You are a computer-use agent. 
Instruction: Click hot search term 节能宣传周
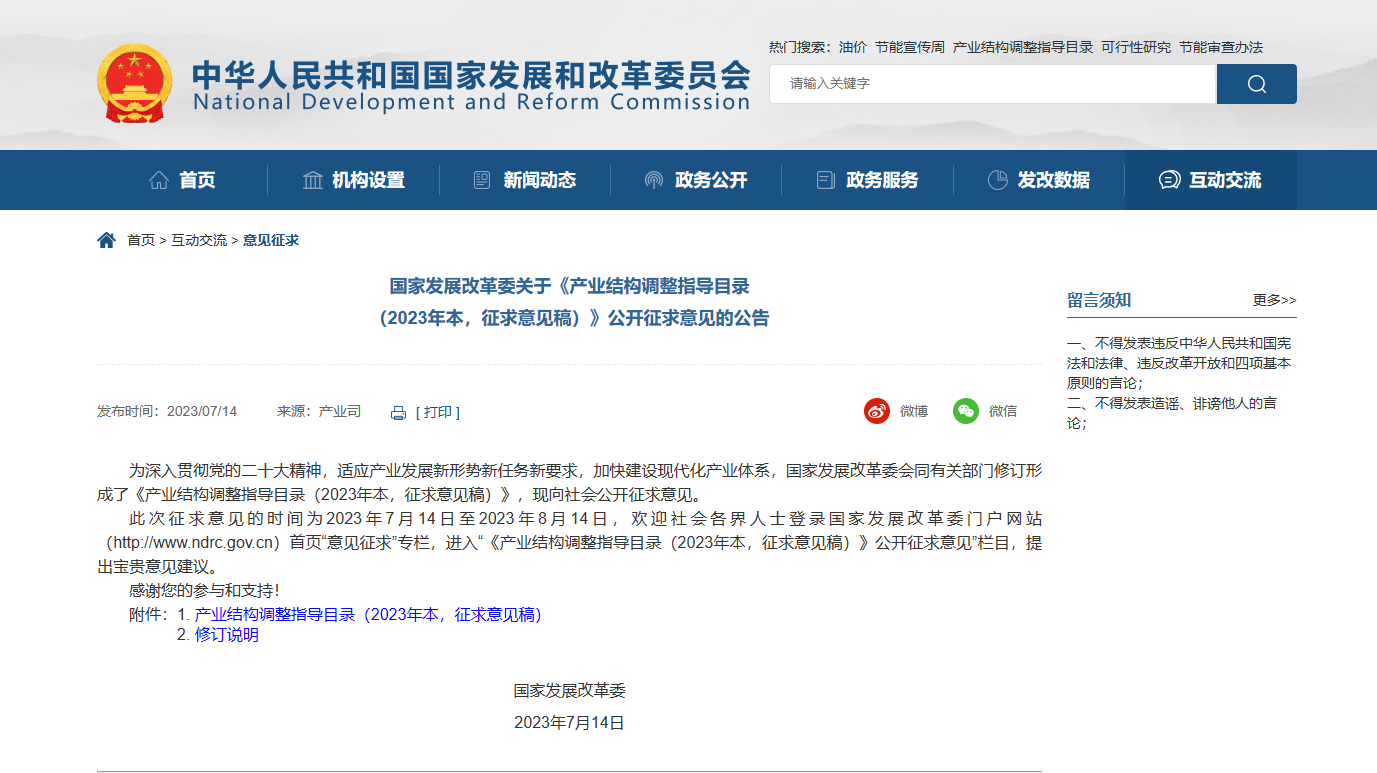click(909, 47)
